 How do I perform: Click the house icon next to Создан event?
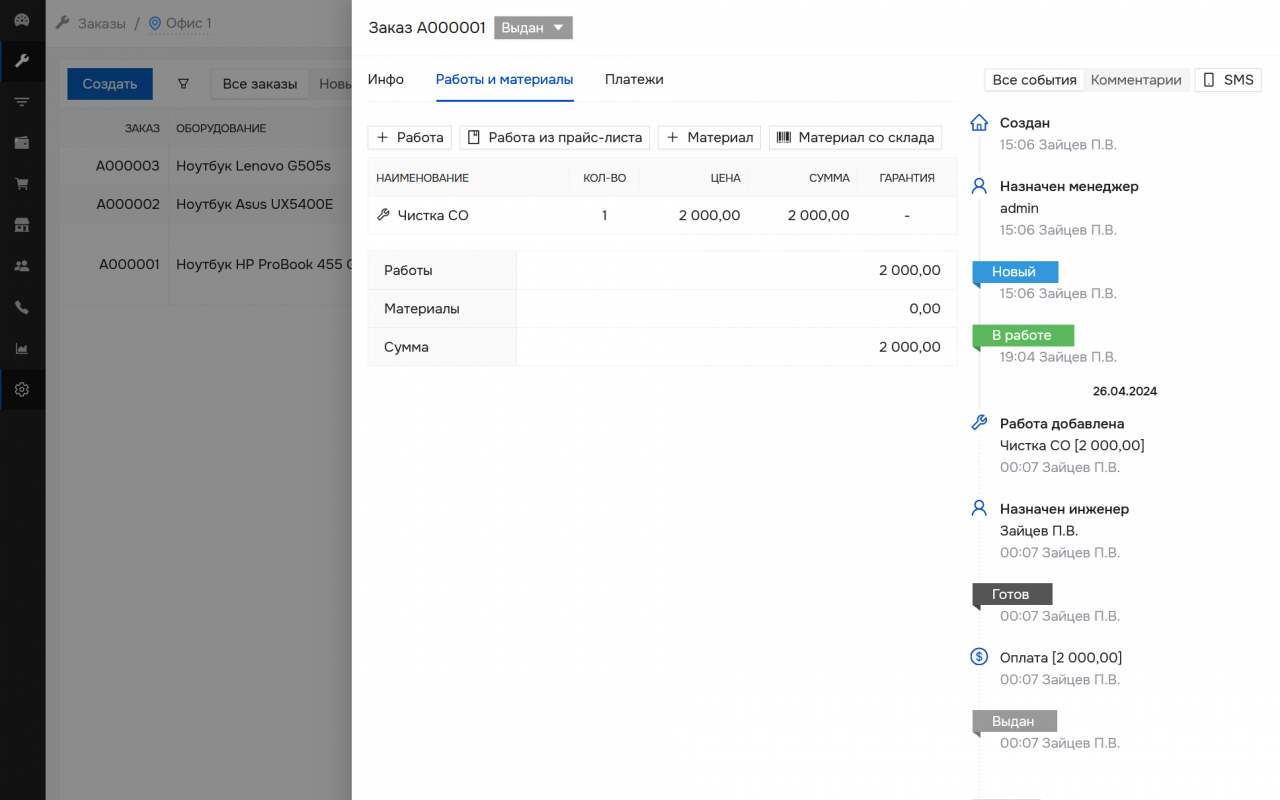point(980,123)
